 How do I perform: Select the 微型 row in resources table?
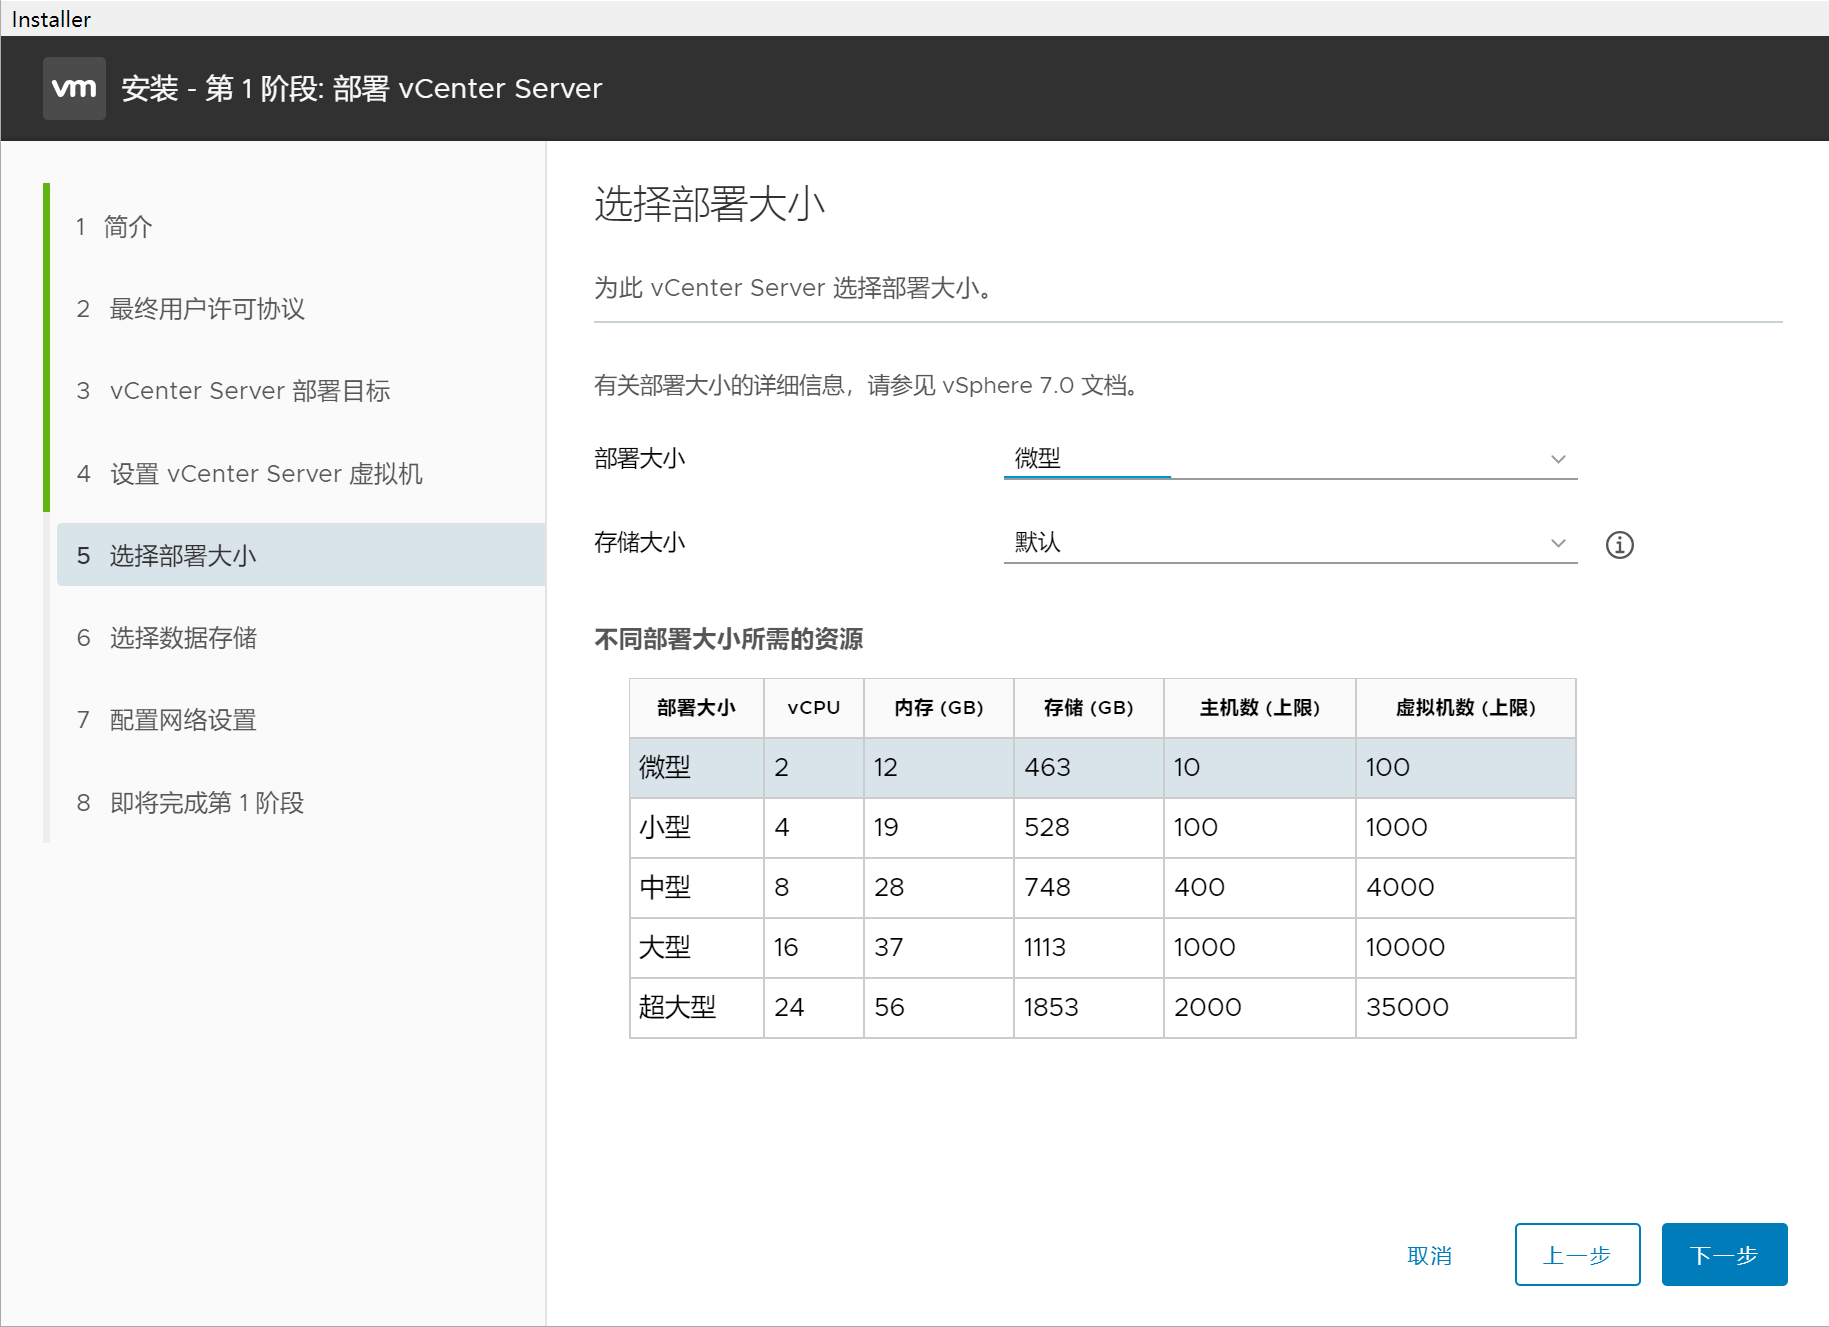click(x=1101, y=767)
